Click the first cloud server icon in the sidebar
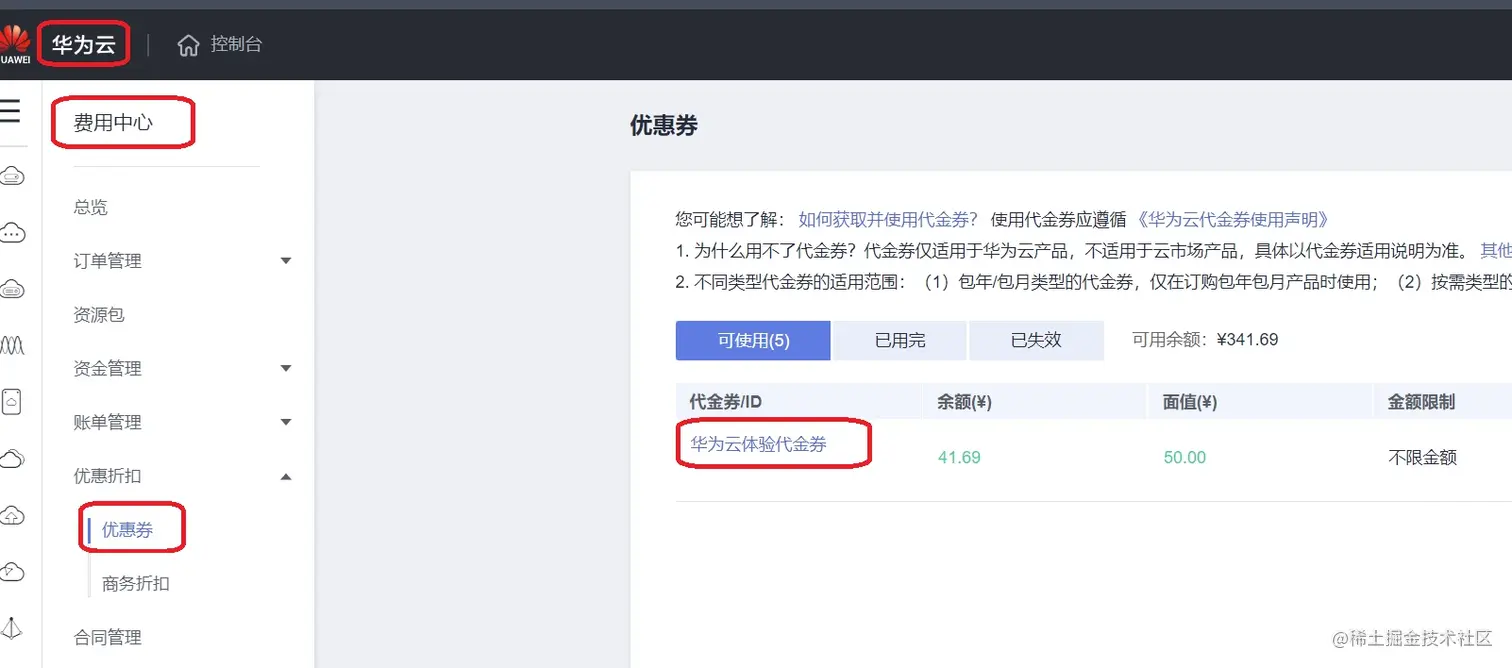Image resolution: width=1512 pixels, height=668 pixels. [x=12, y=177]
